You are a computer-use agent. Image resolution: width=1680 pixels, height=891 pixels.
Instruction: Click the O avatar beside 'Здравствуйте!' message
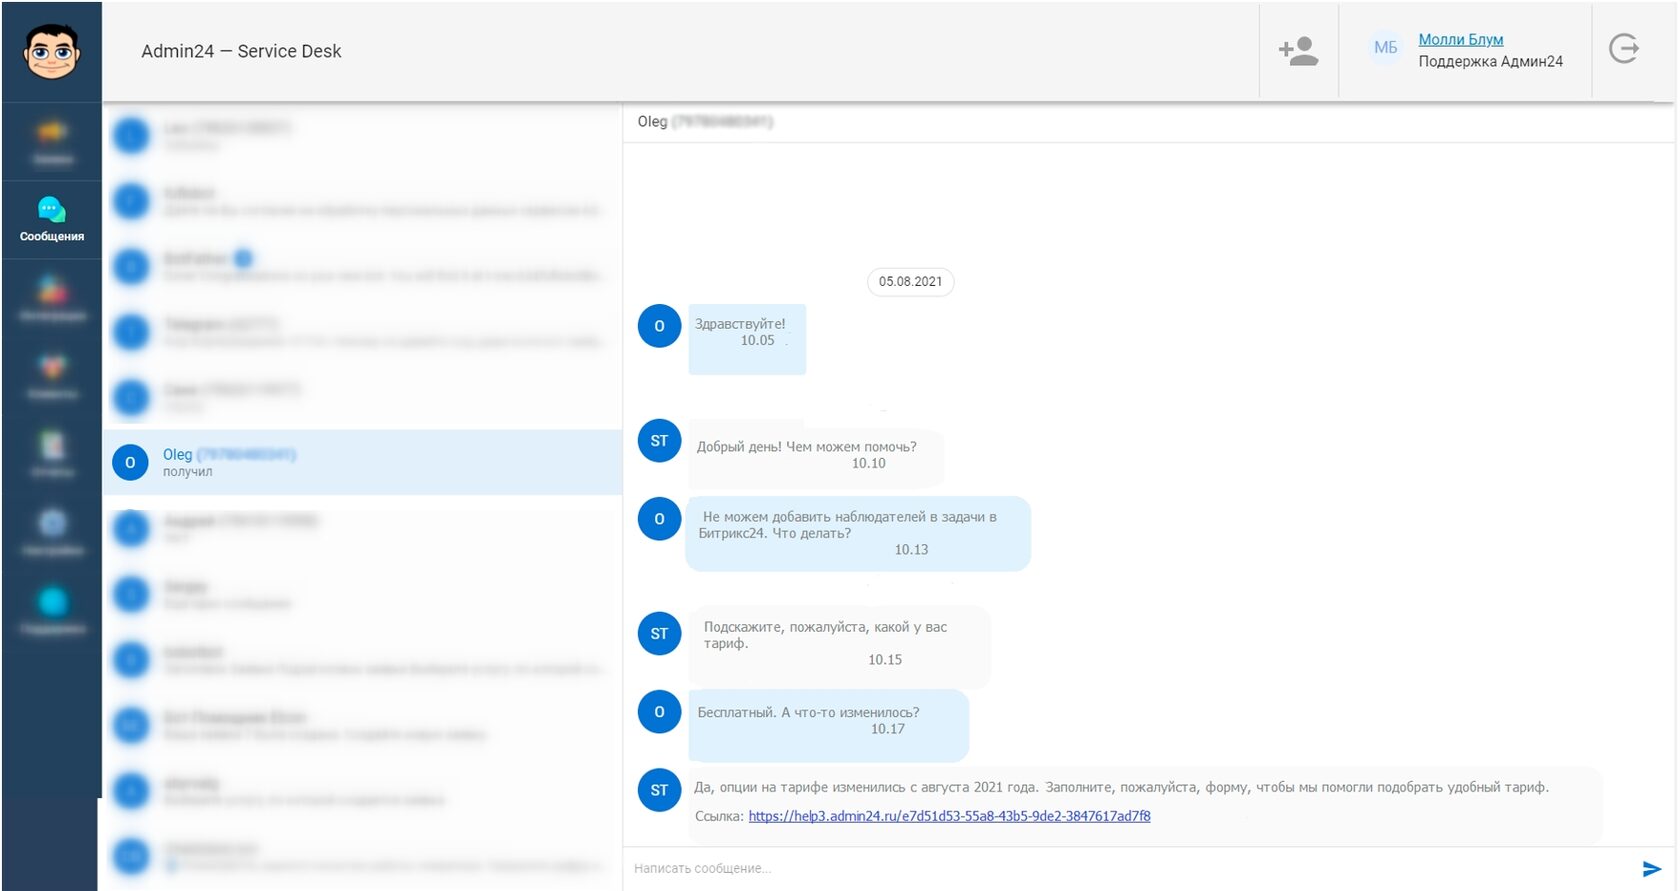point(659,326)
